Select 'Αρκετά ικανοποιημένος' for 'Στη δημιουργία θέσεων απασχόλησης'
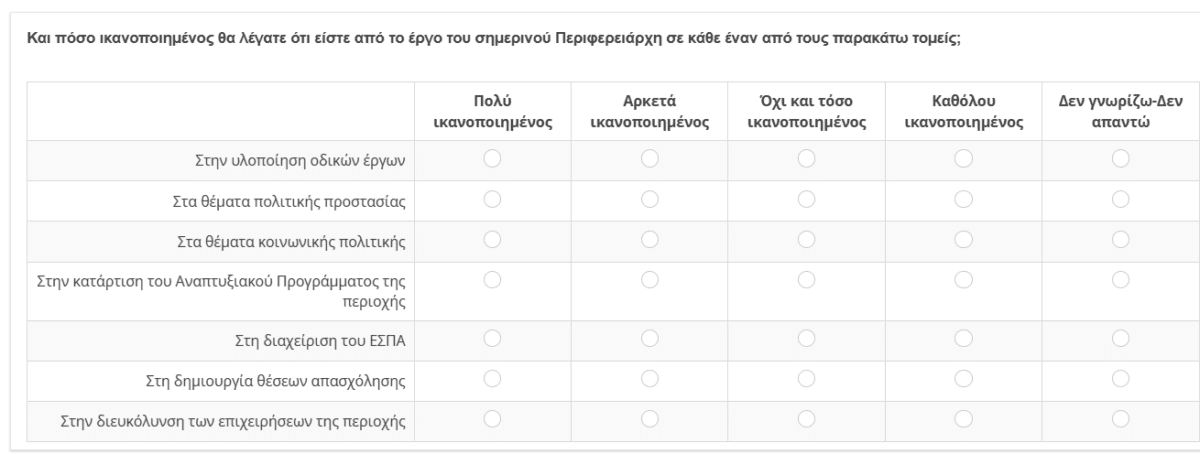Image resolution: width=1200 pixels, height=454 pixels. click(x=650, y=378)
